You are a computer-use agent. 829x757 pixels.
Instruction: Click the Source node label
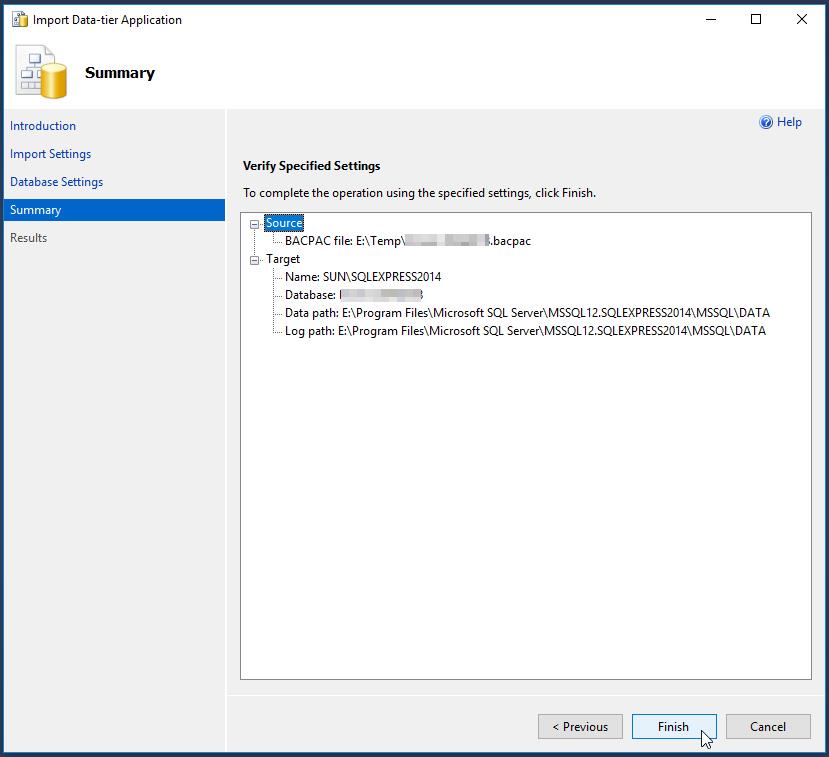coord(283,223)
